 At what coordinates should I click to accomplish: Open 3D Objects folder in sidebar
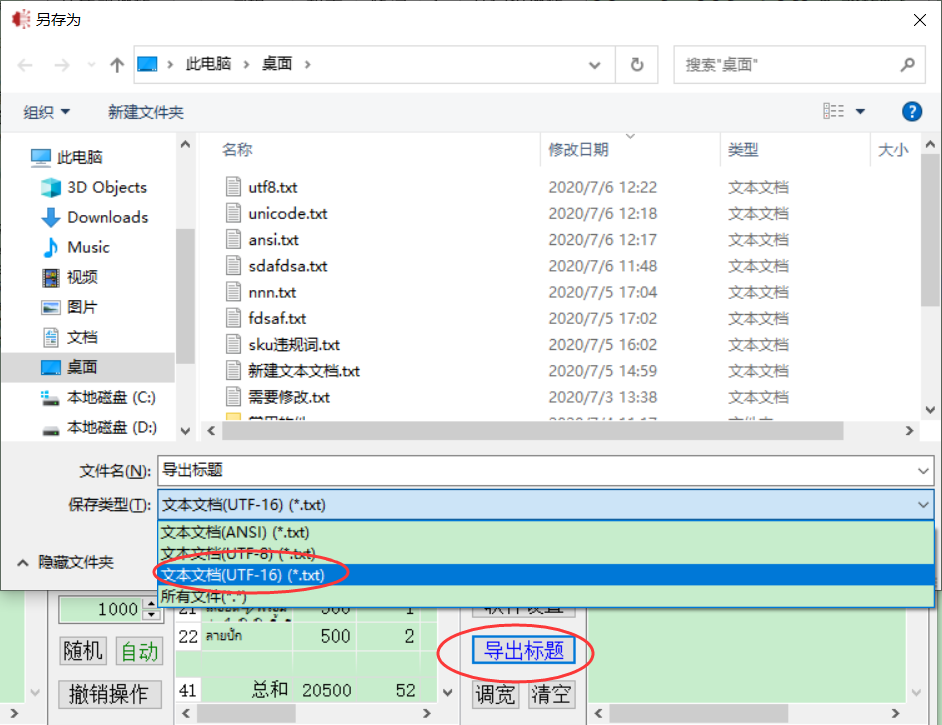click(106, 187)
